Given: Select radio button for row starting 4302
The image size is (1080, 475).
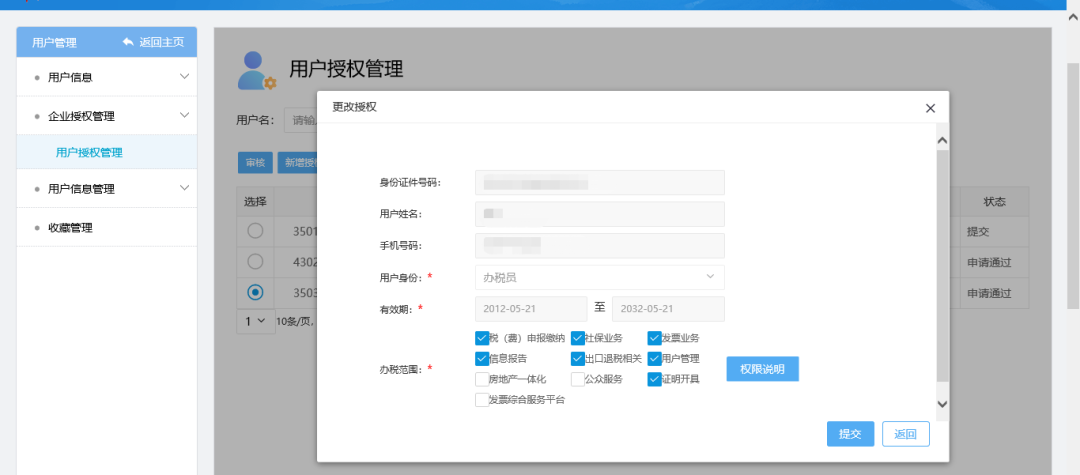Looking at the screenshot, I should 256,262.
